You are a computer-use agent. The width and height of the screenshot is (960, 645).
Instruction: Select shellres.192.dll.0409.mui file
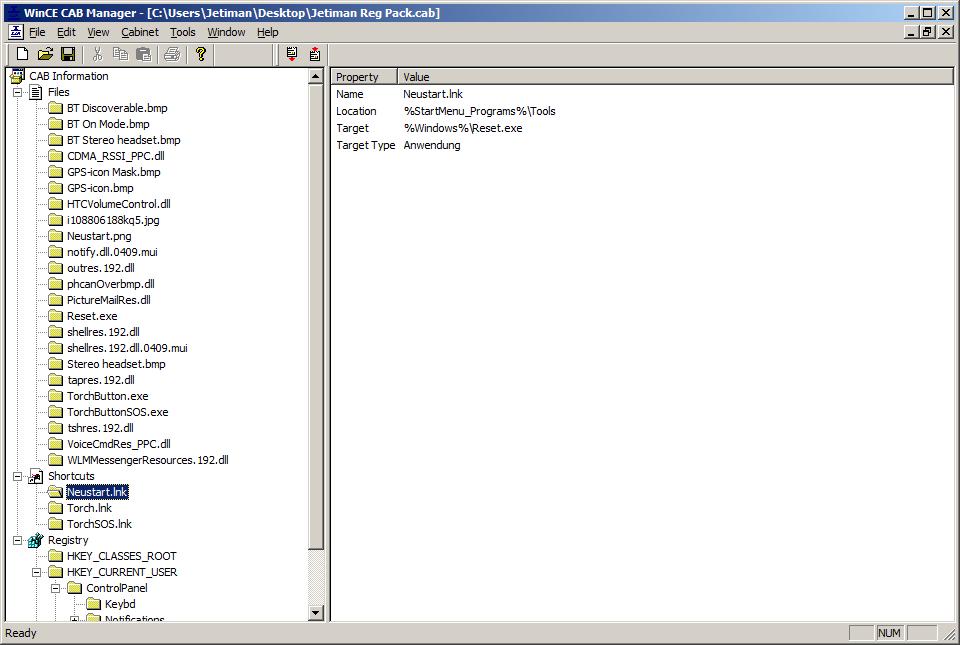(x=127, y=348)
